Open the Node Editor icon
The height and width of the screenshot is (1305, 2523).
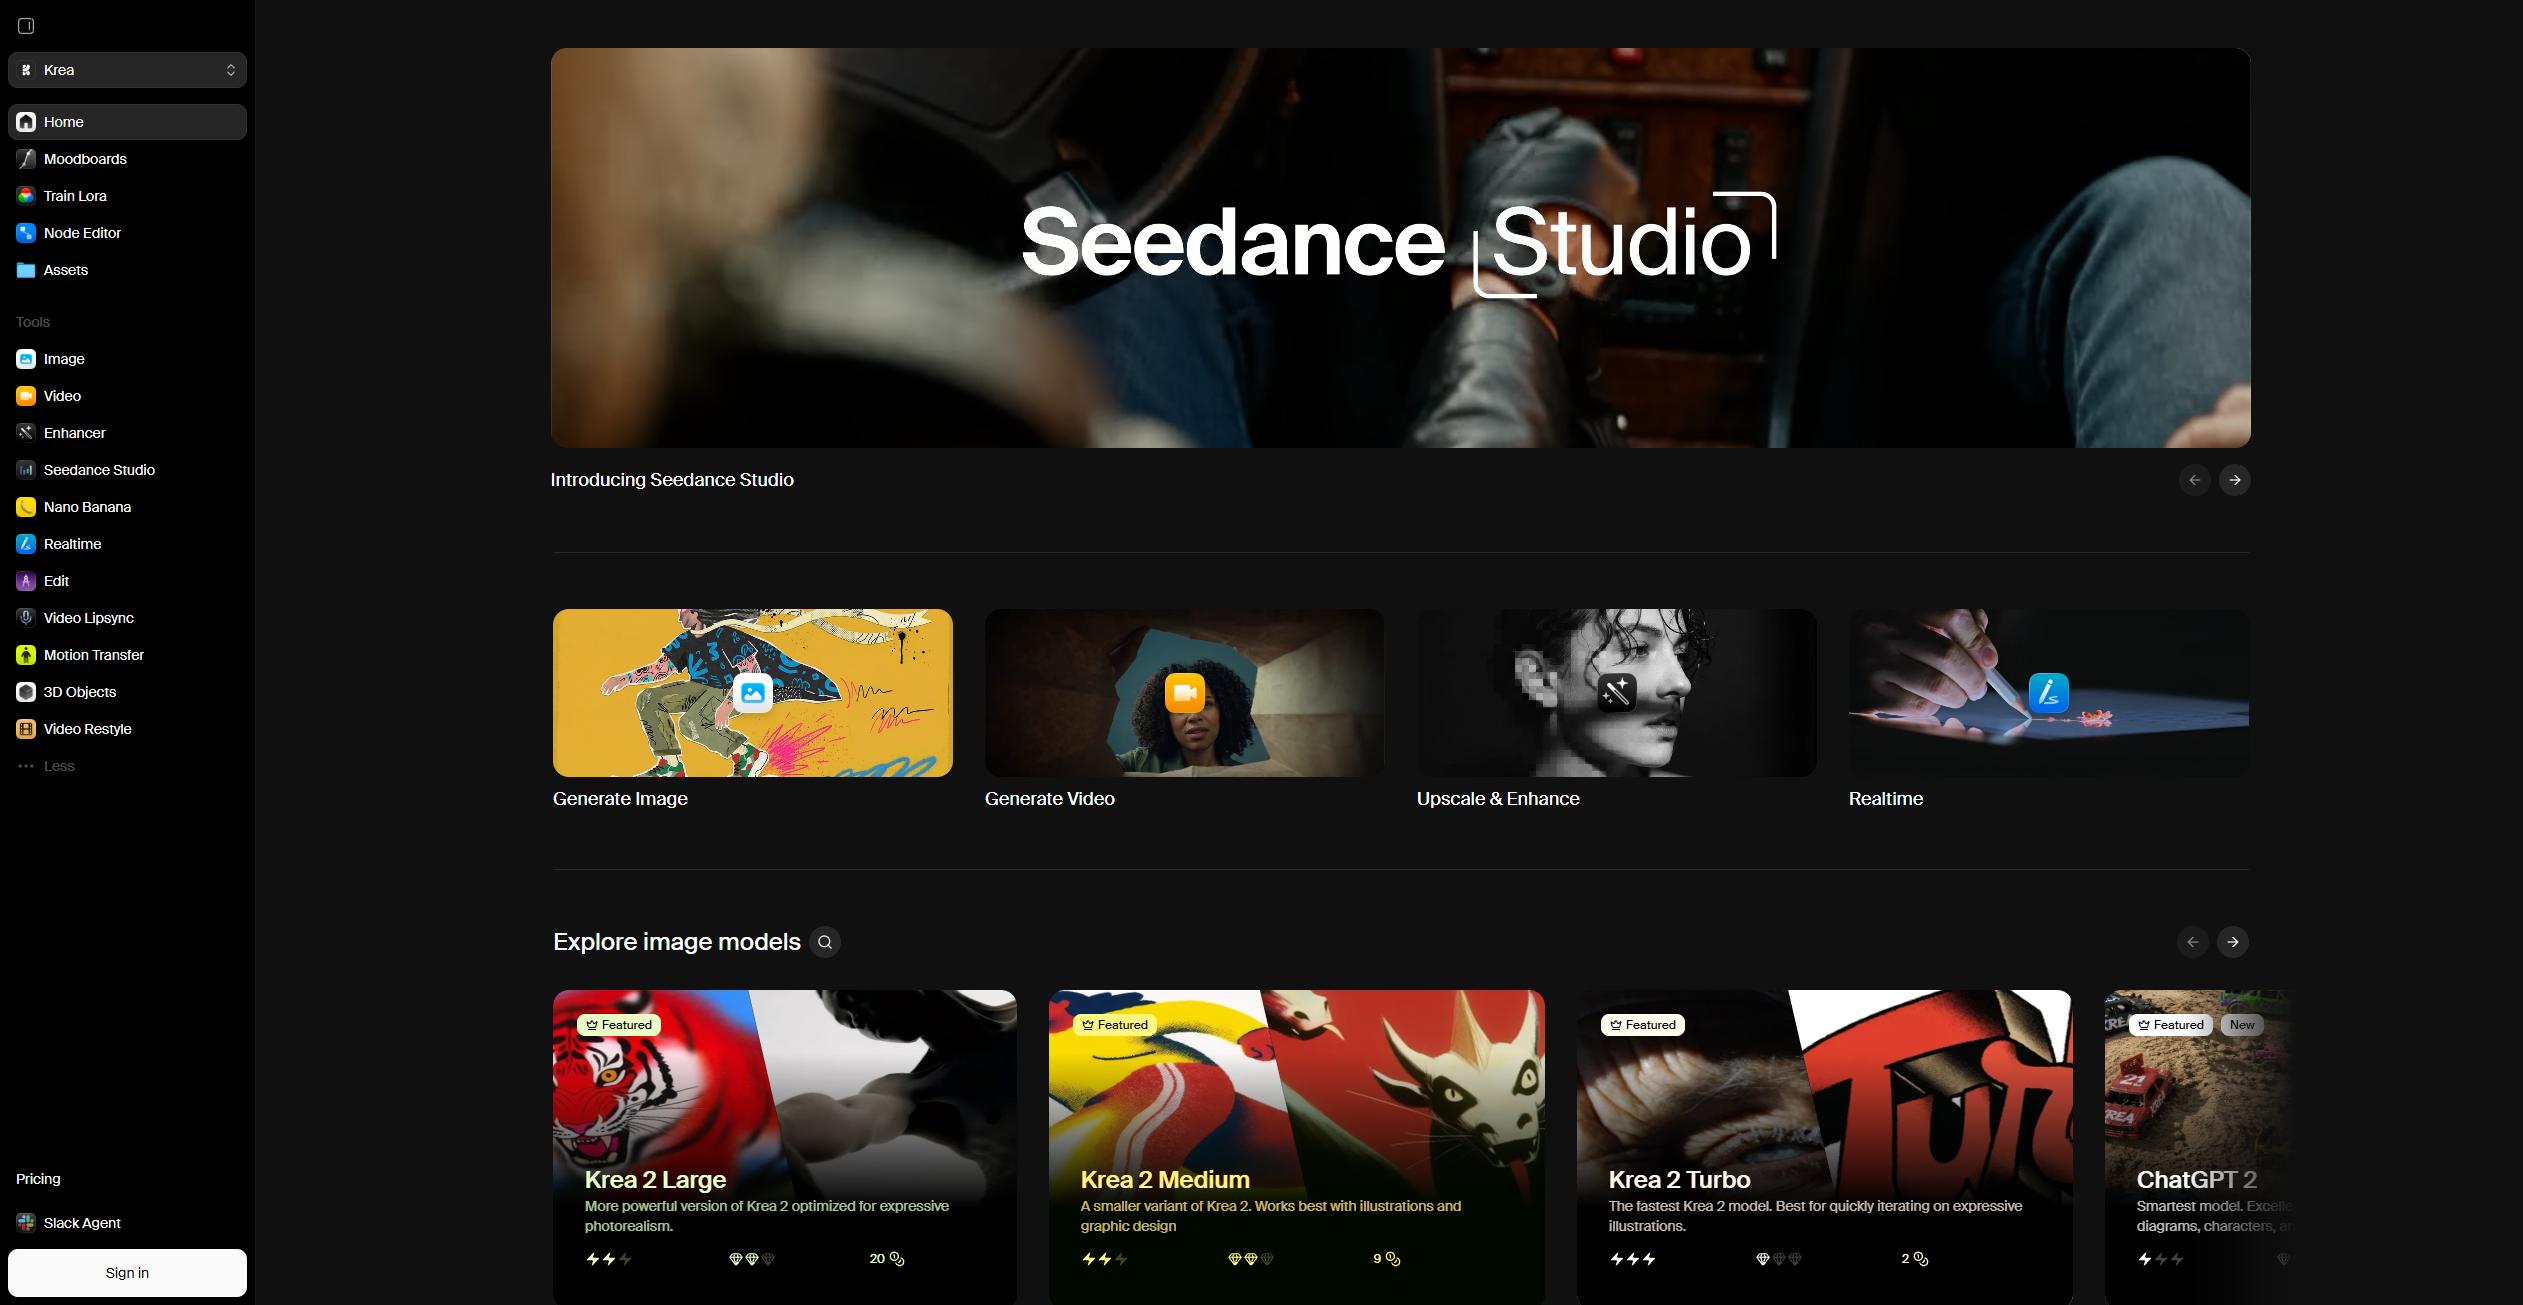[x=26, y=233]
